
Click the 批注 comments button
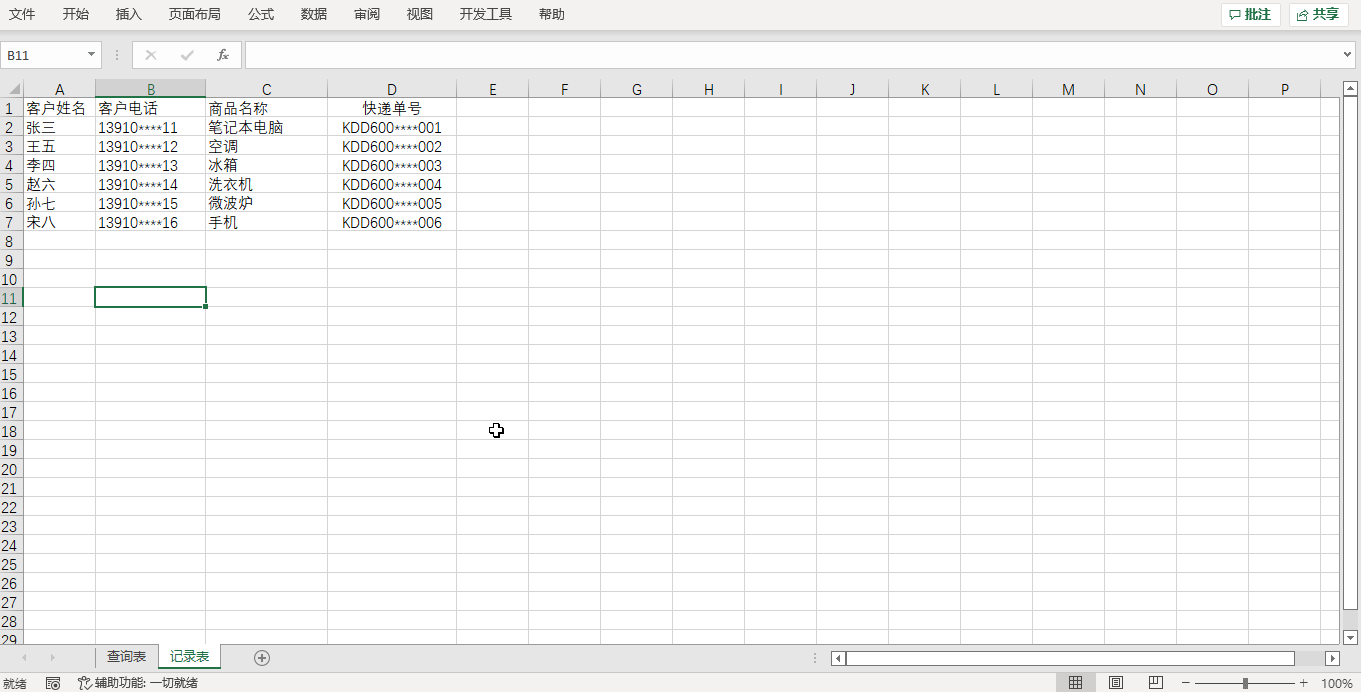click(x=1250, y=14)
